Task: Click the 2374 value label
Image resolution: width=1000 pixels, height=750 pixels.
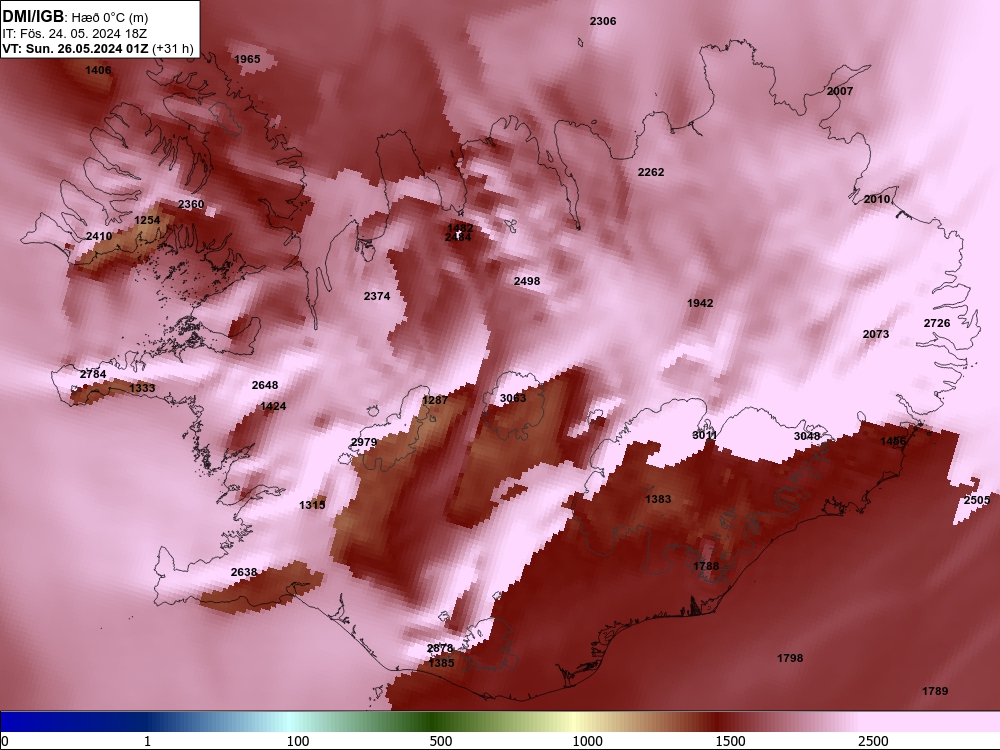Action: 377,296
